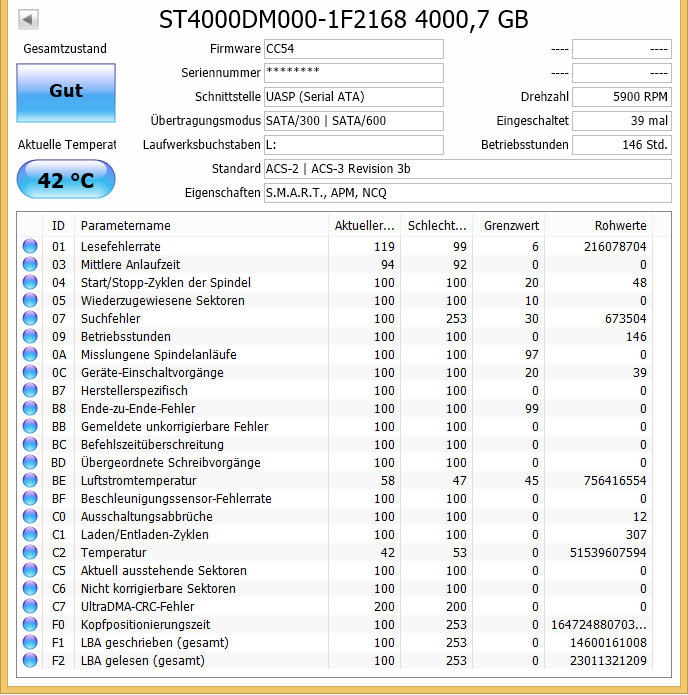Click the Eingeschaltet field showing 39 mal
The height and width of the screenshot is (695, 688).
[x=622, y=121]
